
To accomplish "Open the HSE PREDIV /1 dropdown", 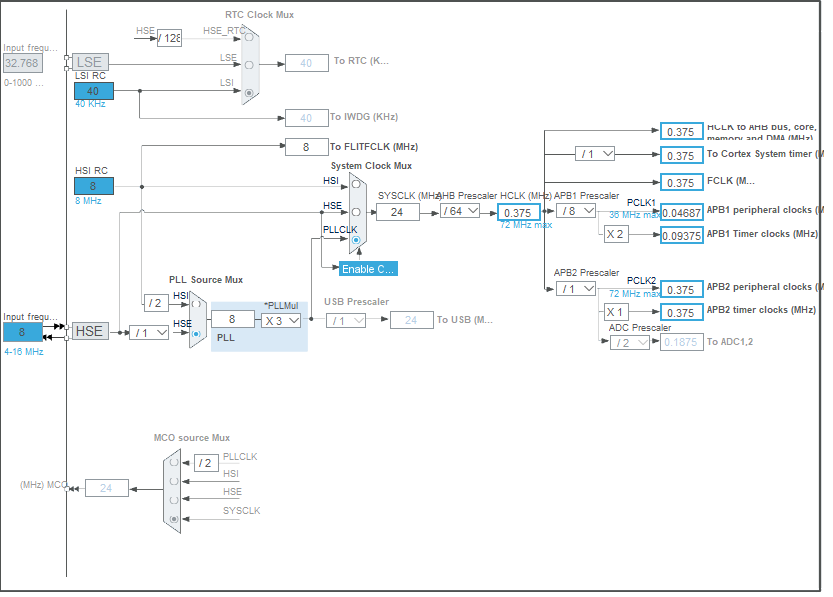I will pyautogui.click(x=148, y=331).
